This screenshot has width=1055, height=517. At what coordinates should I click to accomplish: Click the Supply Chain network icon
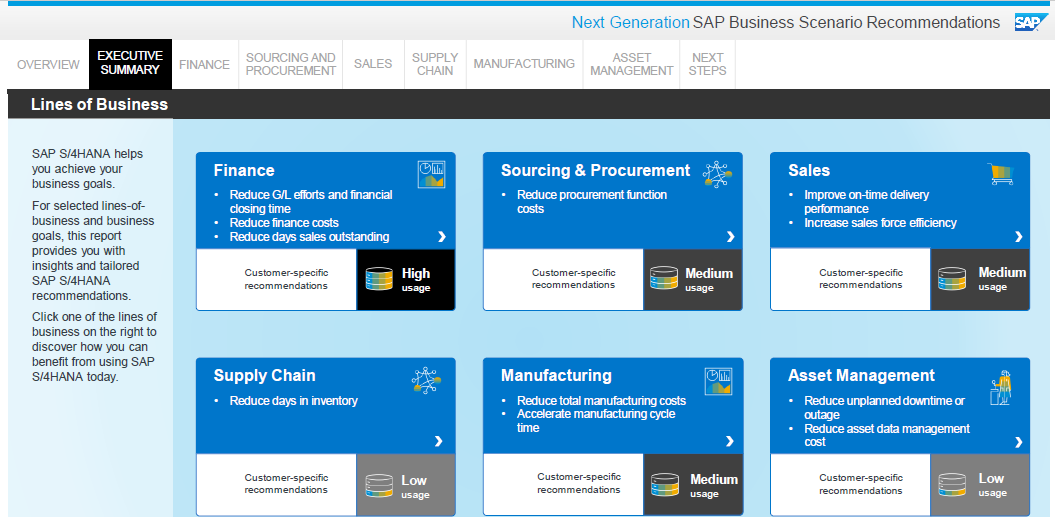tap(426, 380)
